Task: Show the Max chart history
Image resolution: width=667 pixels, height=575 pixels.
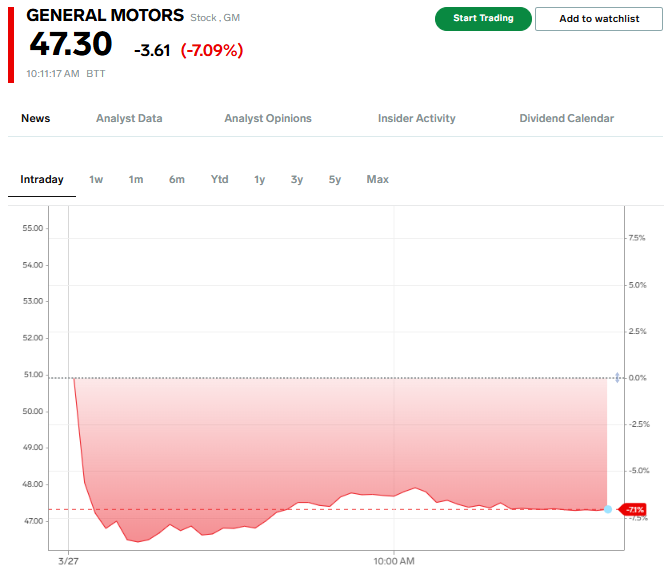Action: pyautogui.click(x=378, y=179)
